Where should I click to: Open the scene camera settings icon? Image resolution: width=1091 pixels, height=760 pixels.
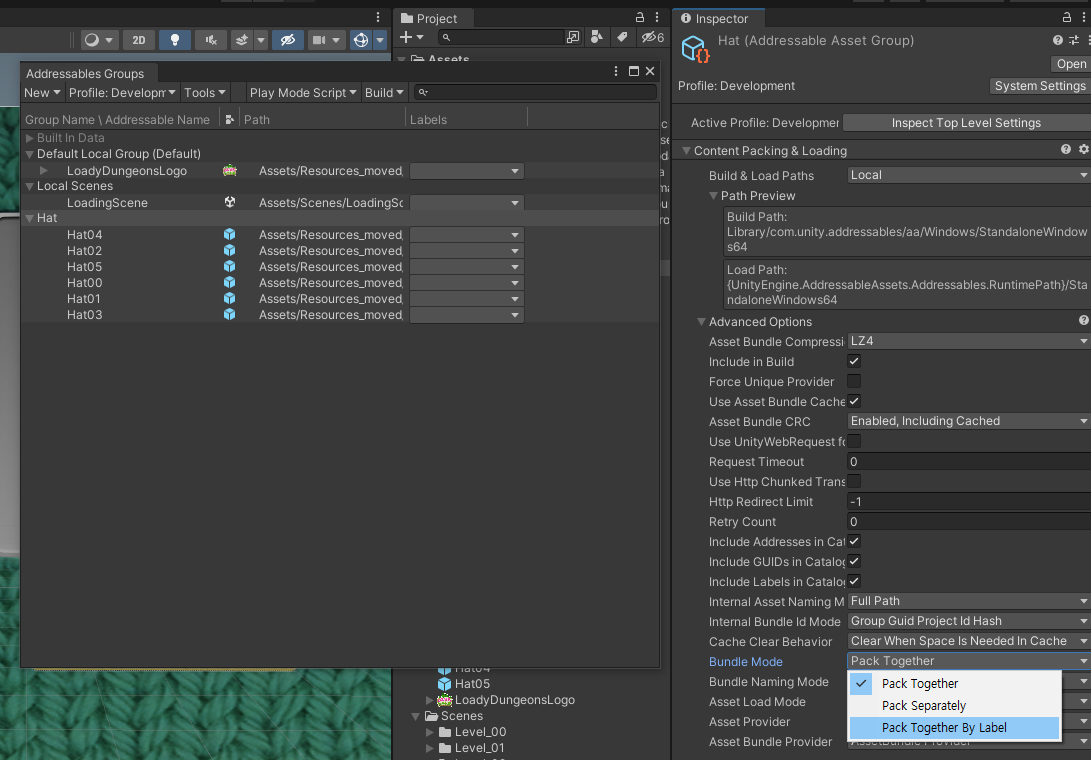pos(319,40)
